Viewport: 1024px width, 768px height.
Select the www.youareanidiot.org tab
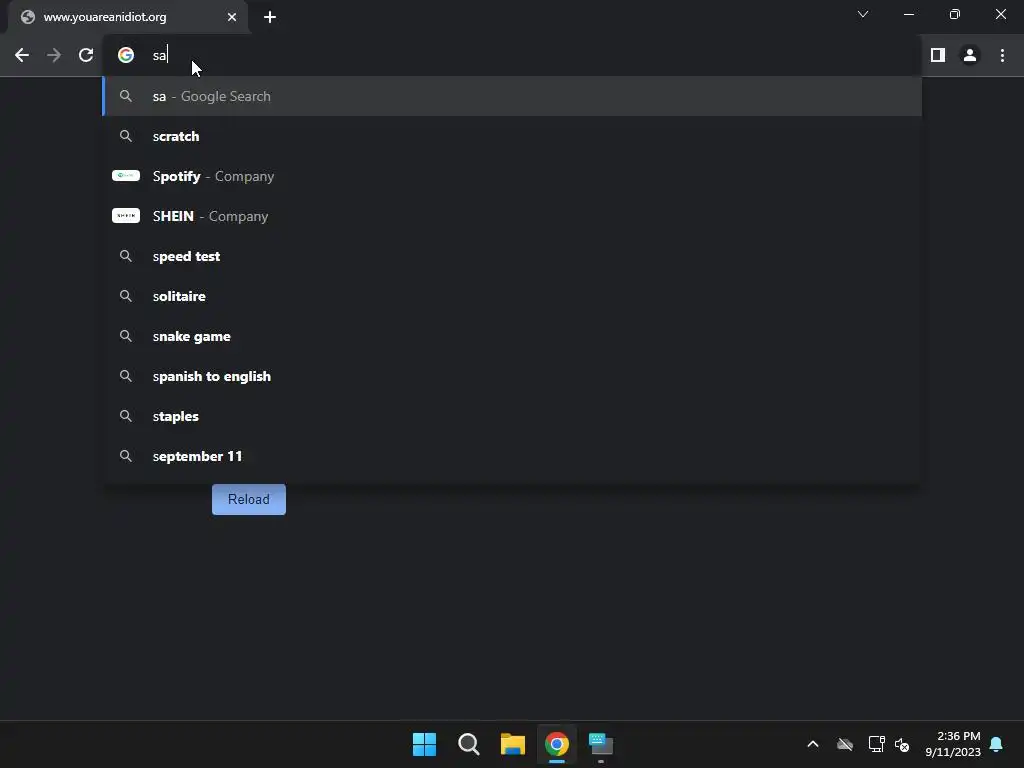[128, 17]
